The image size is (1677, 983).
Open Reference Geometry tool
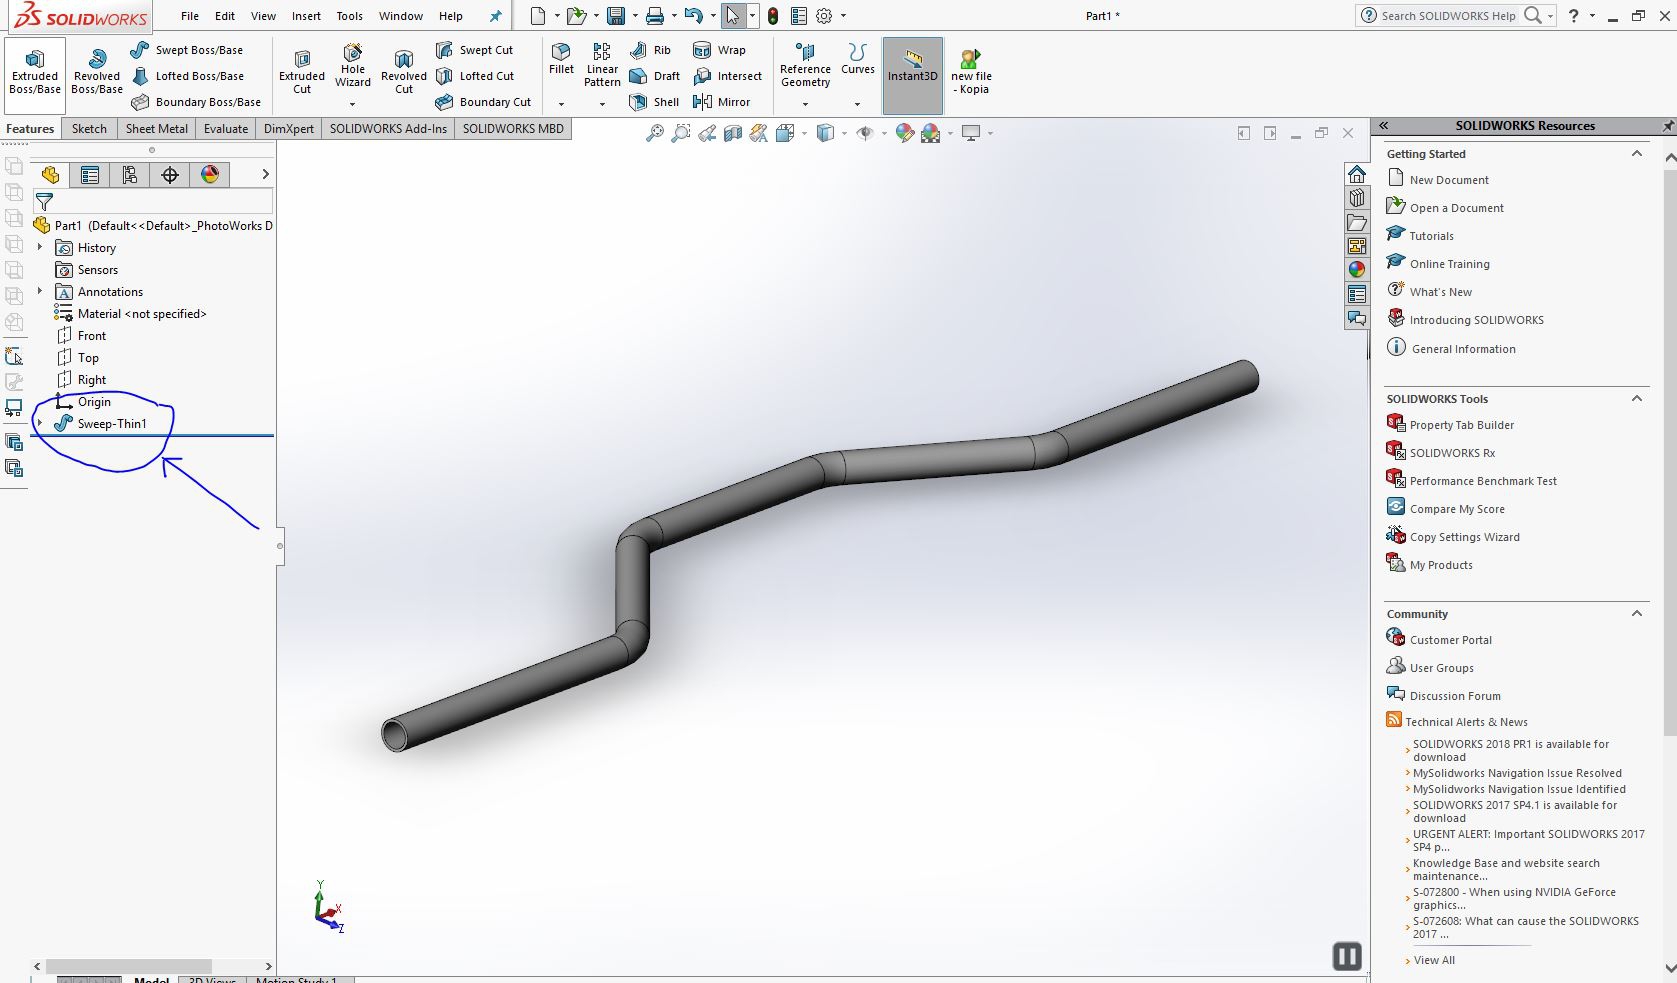[805, 66]
